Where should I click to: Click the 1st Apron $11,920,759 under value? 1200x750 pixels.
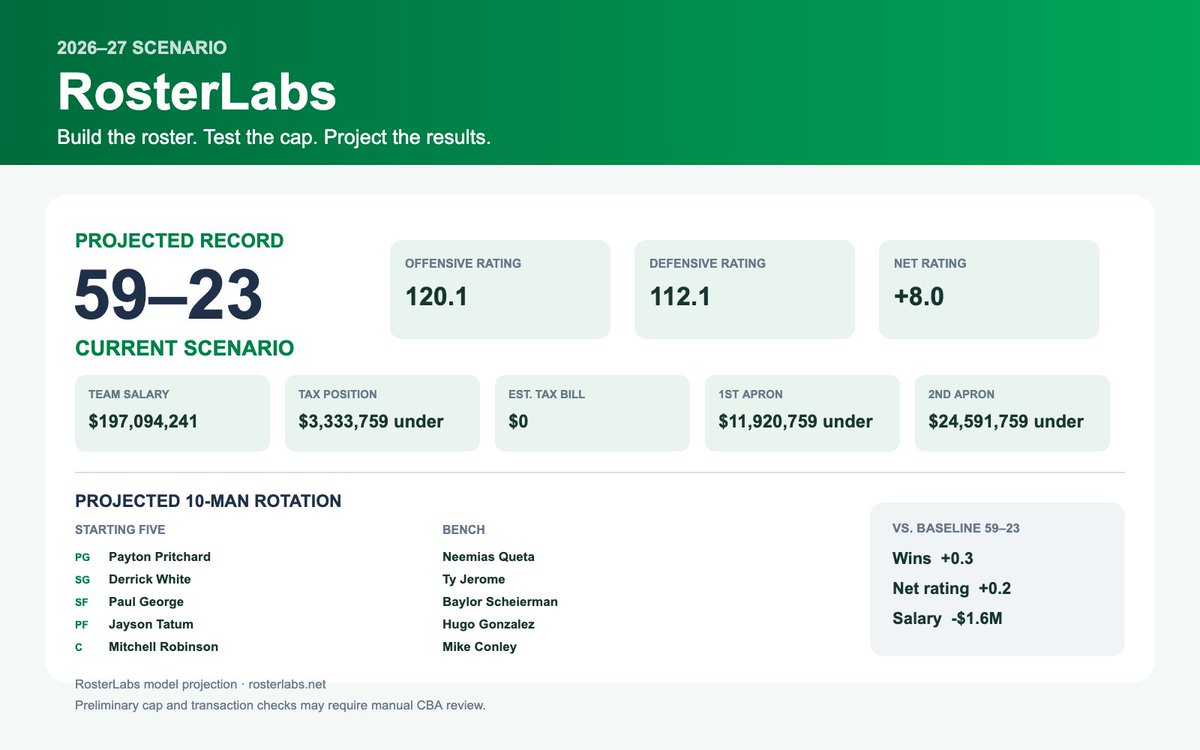point(795,421)
